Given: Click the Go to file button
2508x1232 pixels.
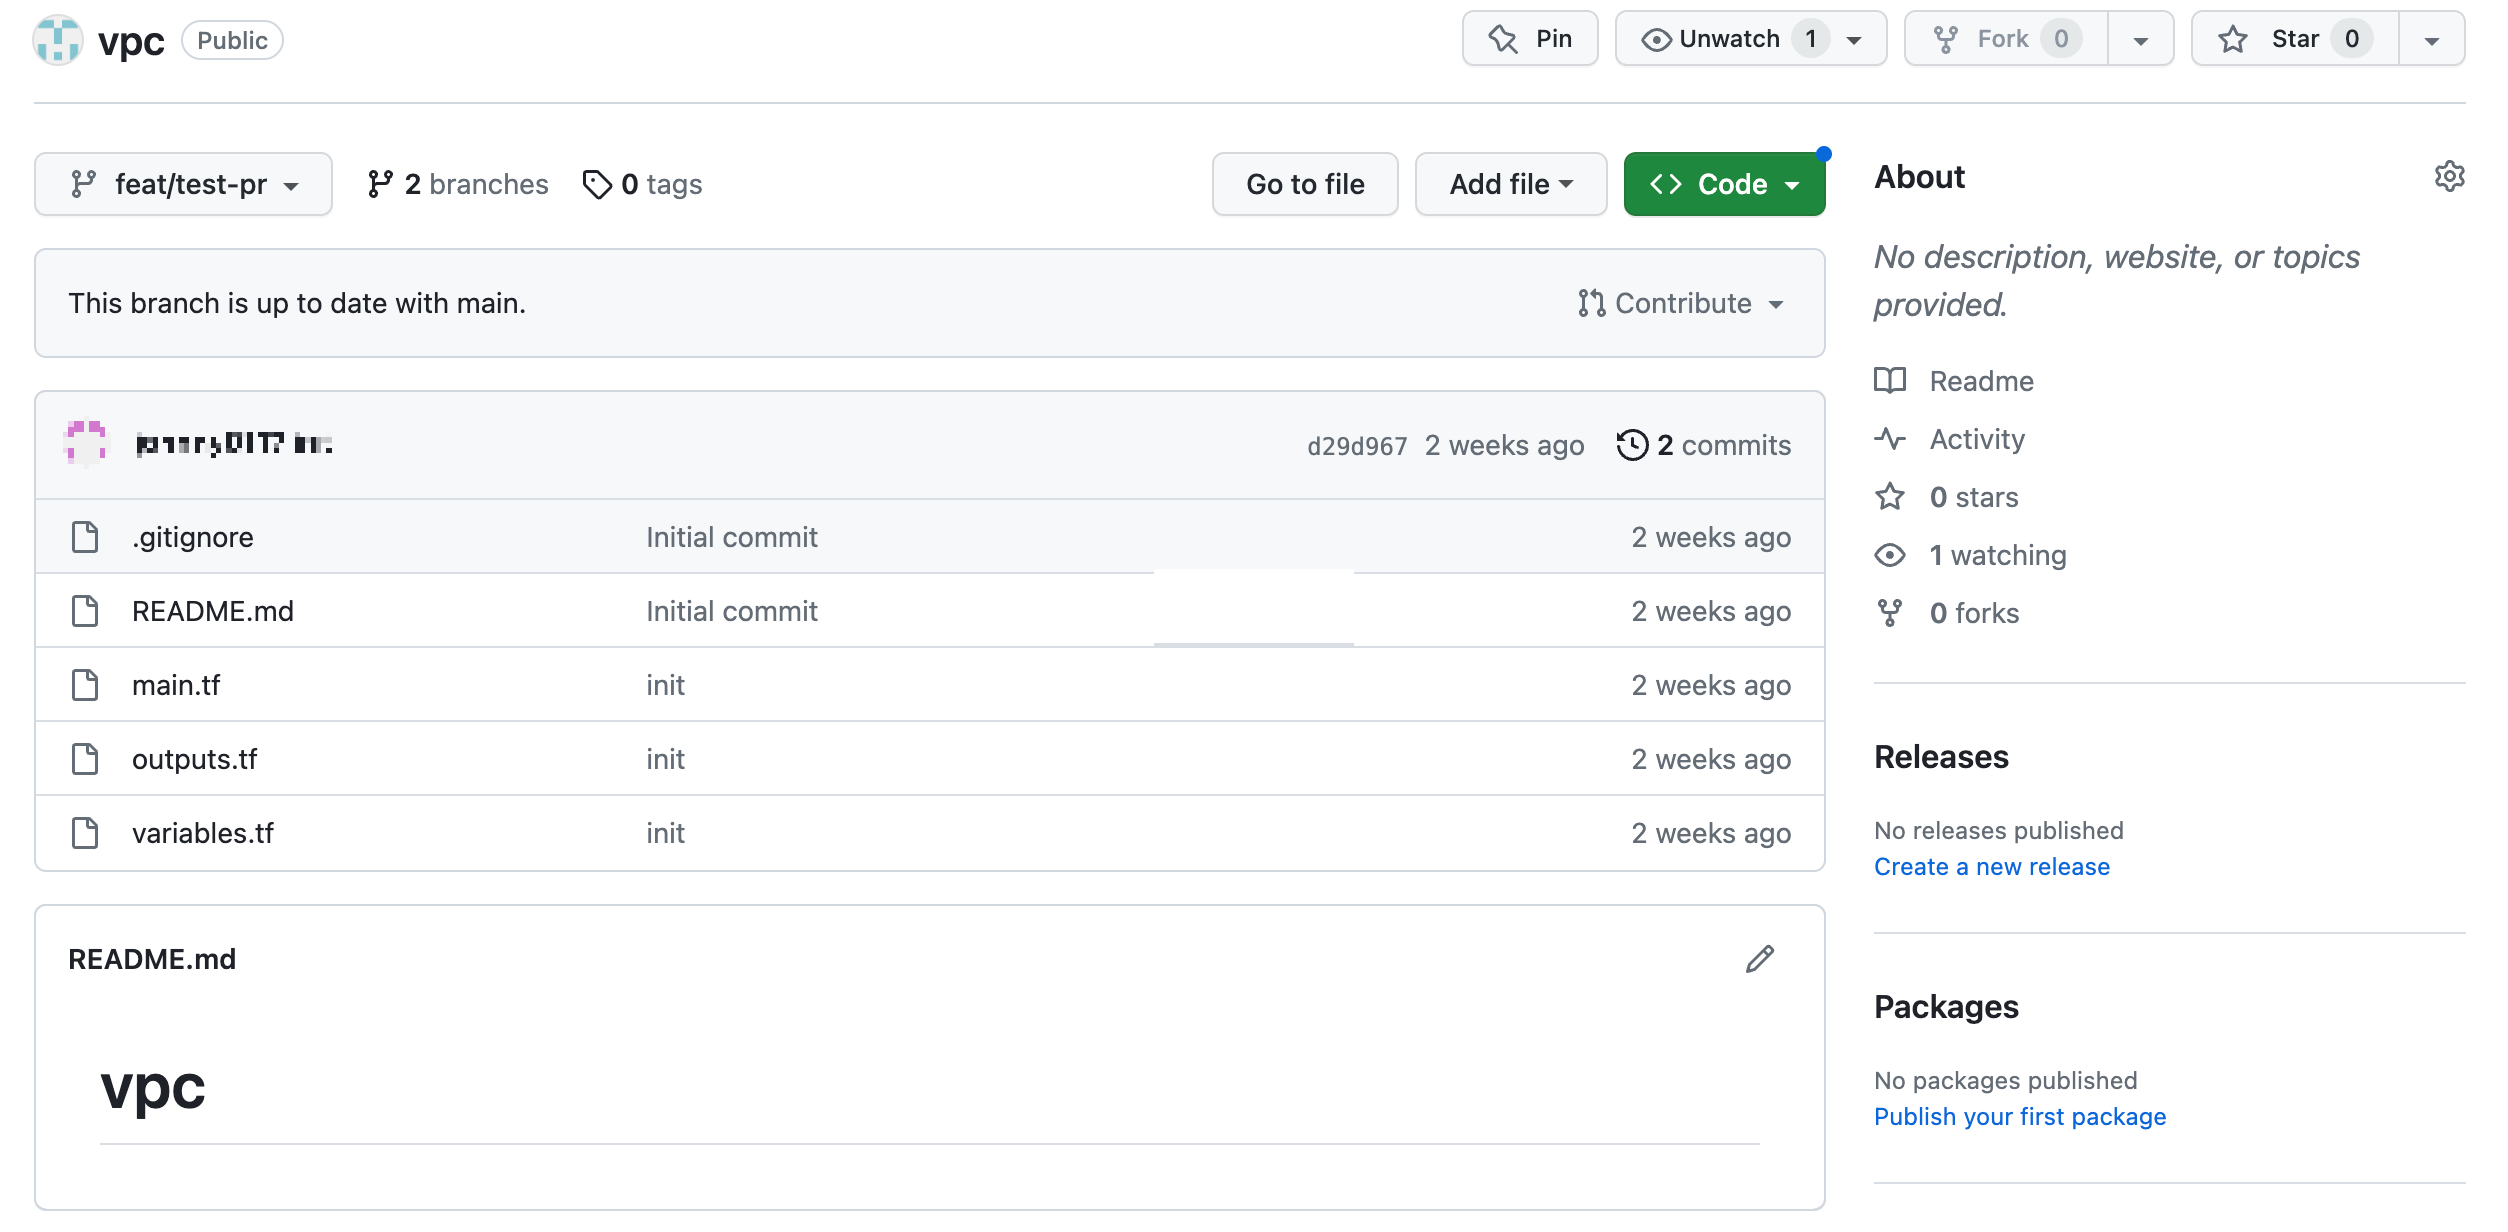Looking at the screenshot, I should click(x=1304, y=184).
